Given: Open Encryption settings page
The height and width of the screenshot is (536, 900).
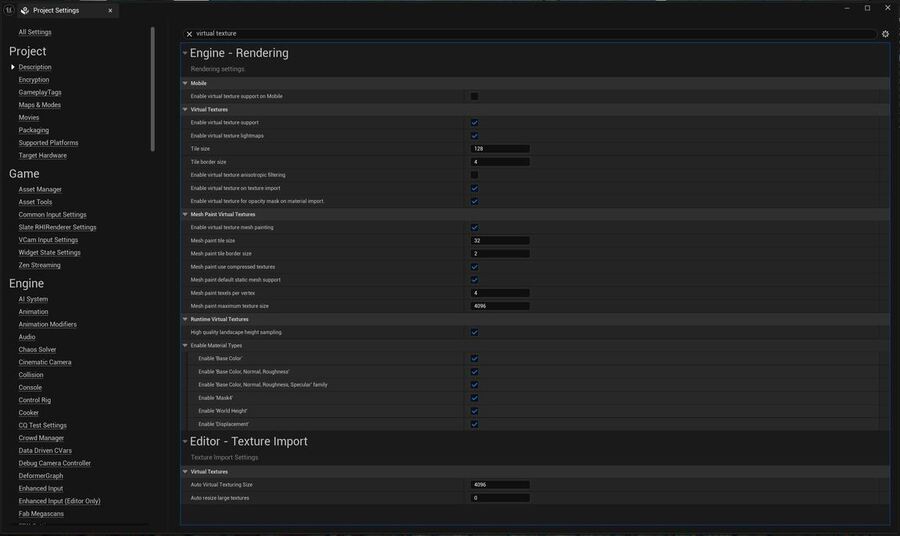Looking at the screenshot, I should pos(34,80).
